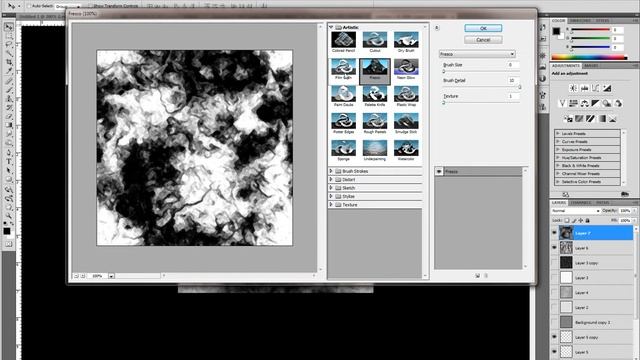Add a Hue/Saturation adjustment icon
The height and width of the screenshot is (360, 640).
(573, 104)
